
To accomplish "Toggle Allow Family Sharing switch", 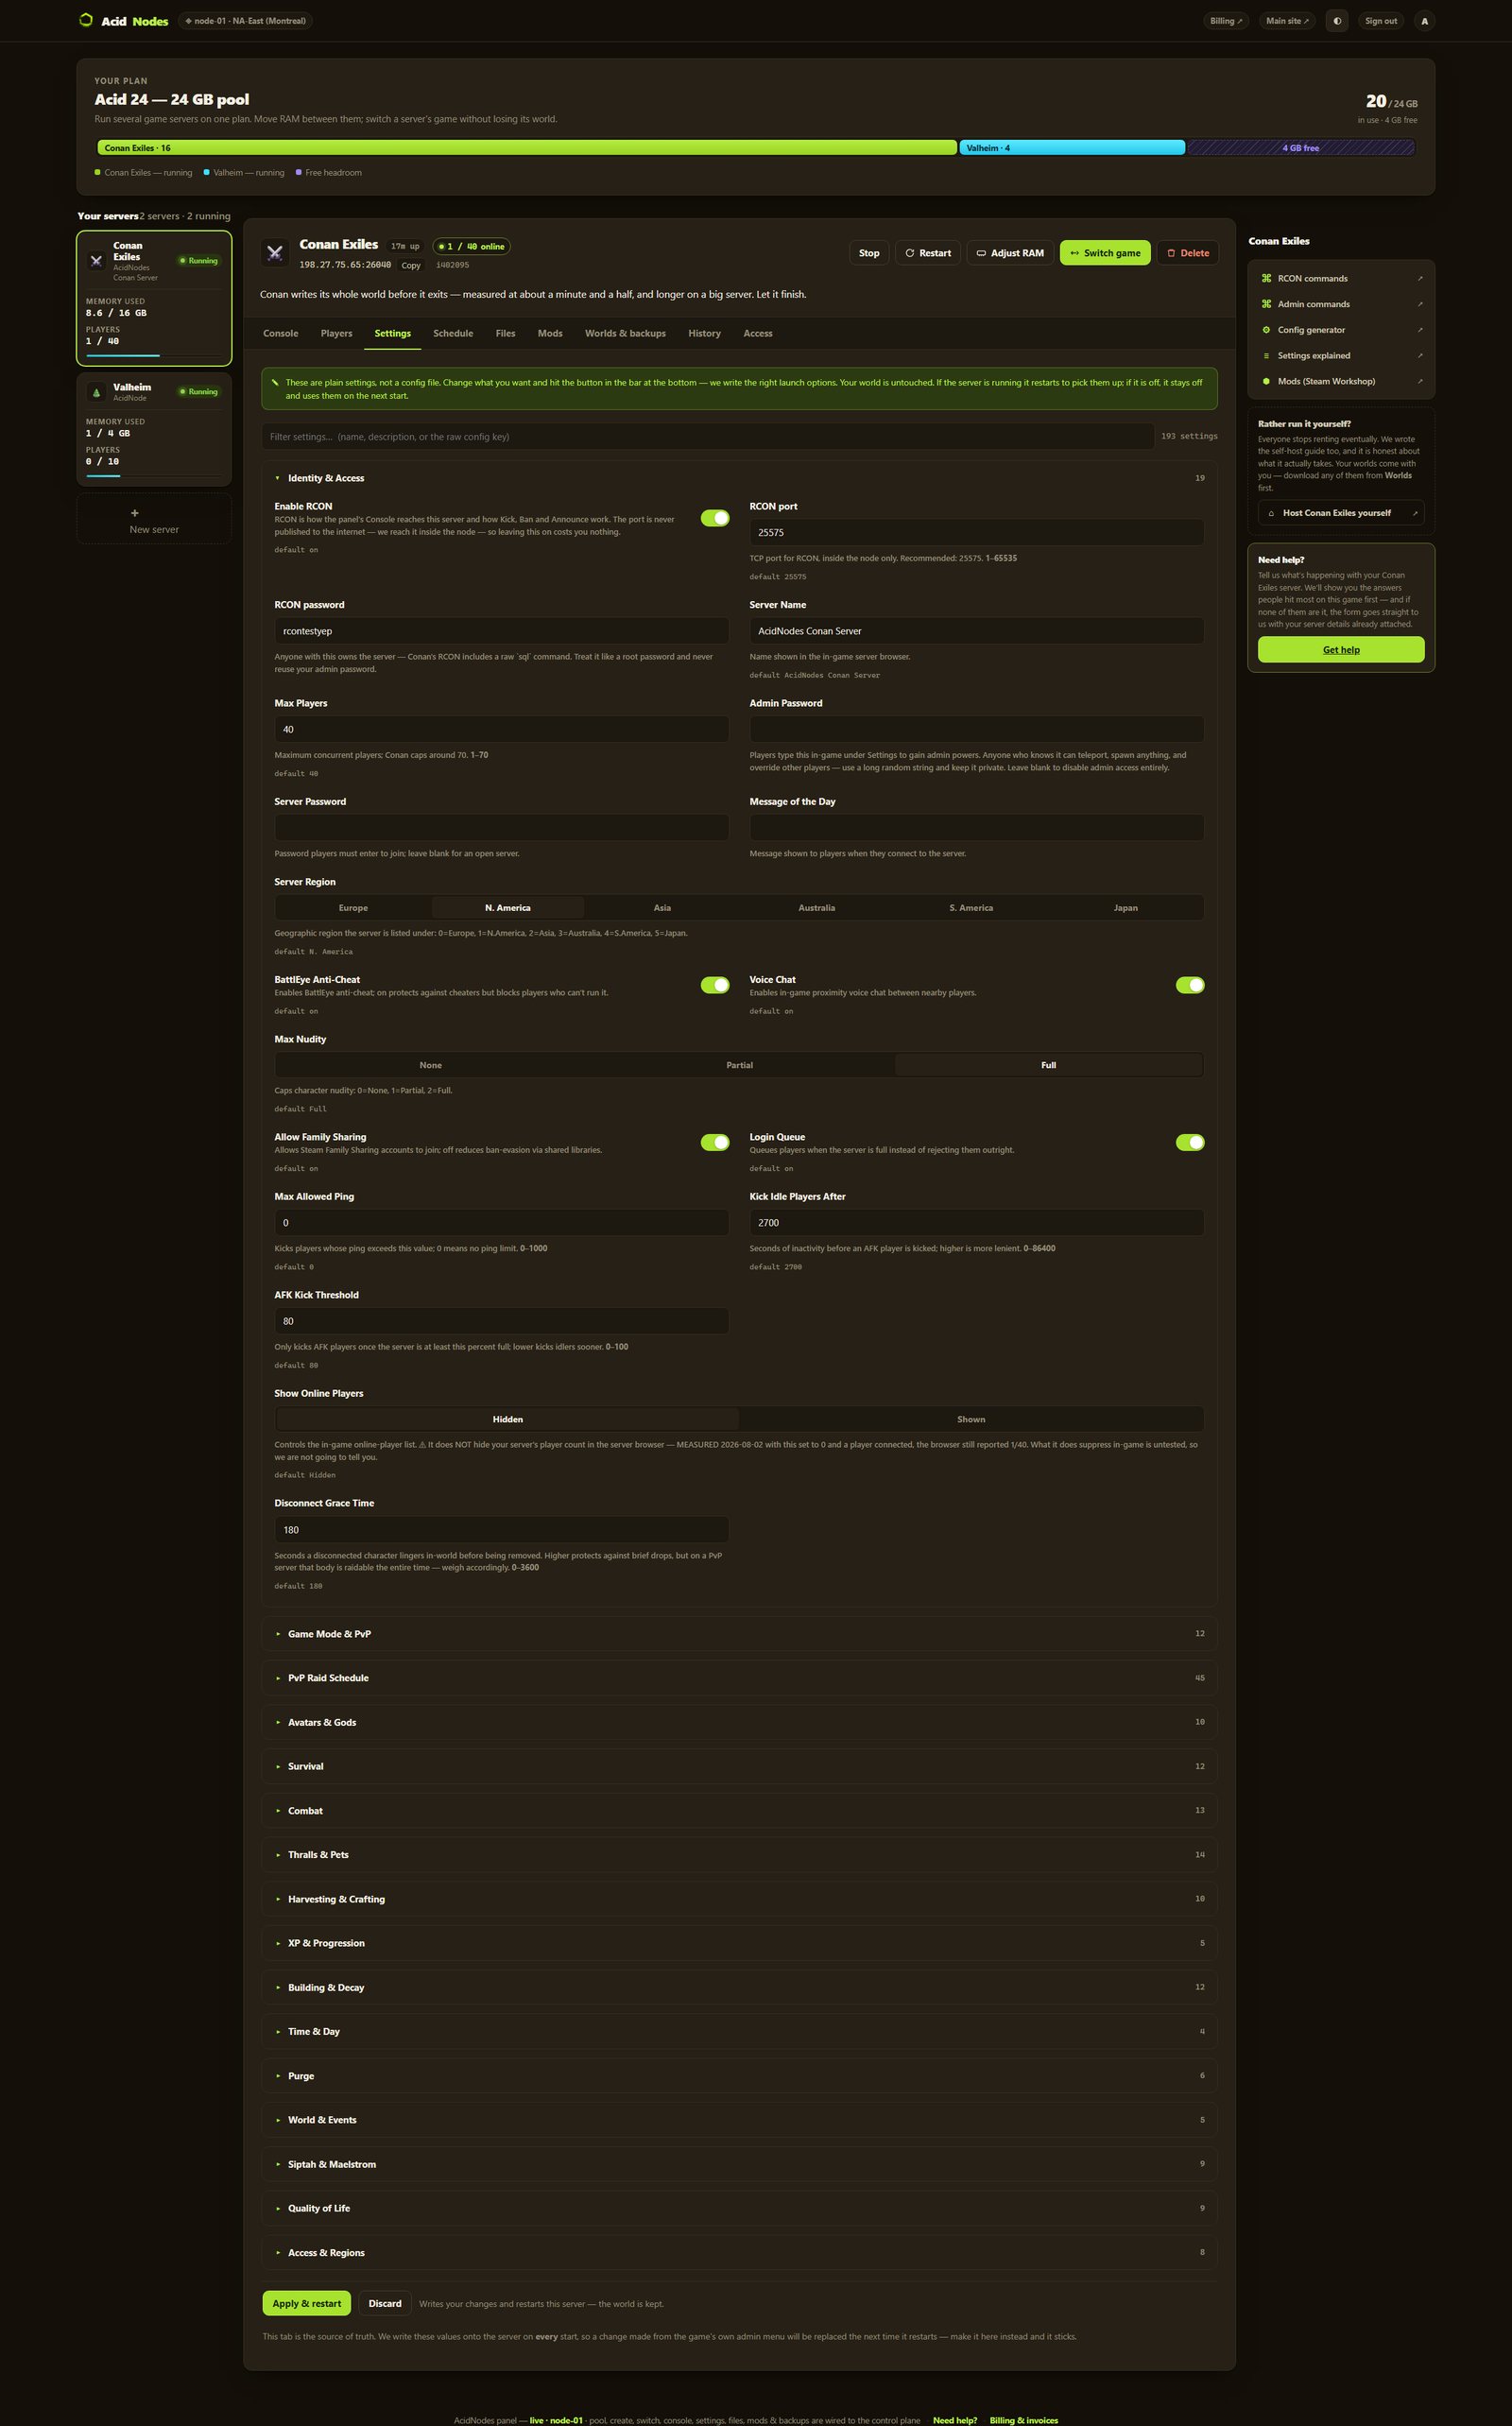I will tap(715, 1142).
